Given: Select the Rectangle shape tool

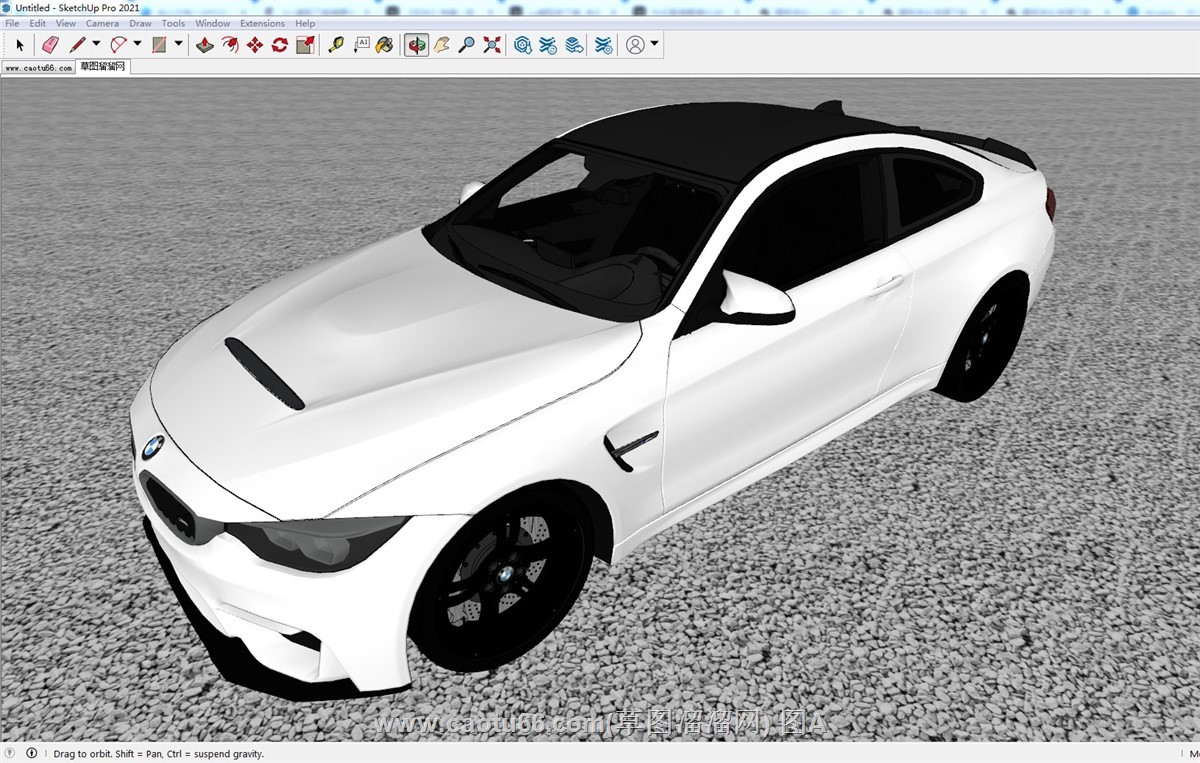Looking at the screenshot, I should pos(159,45).
